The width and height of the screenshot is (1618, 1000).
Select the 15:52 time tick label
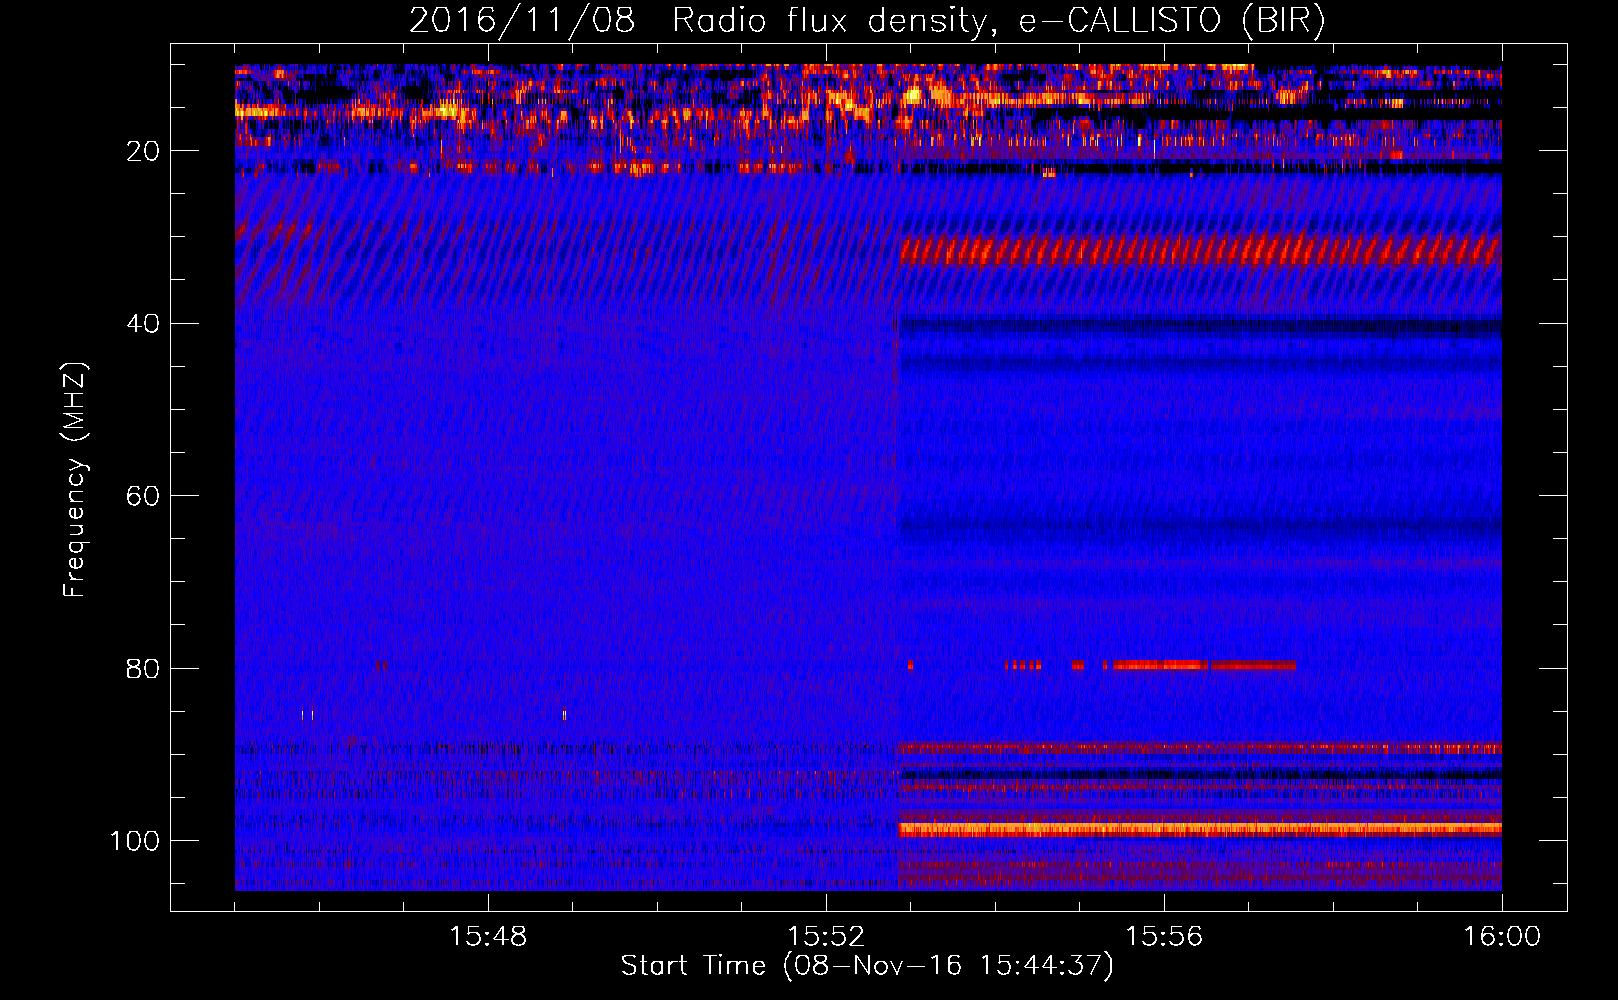[826, 936]
